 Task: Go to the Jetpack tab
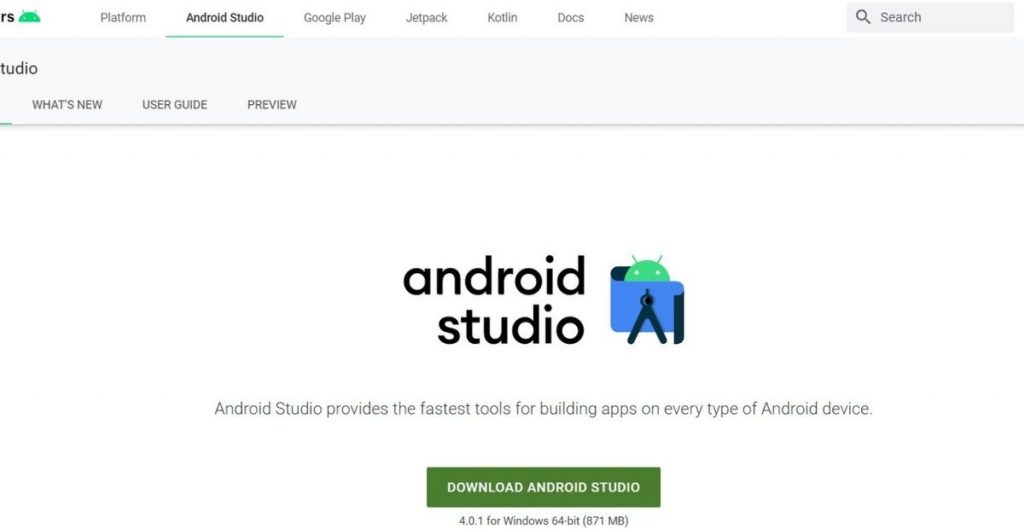[x=426, y=18]
